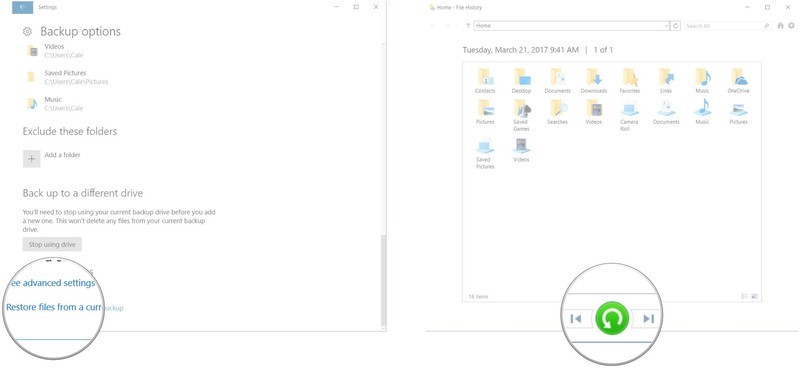Select the Desktop folder in File History

coord(521,81)
